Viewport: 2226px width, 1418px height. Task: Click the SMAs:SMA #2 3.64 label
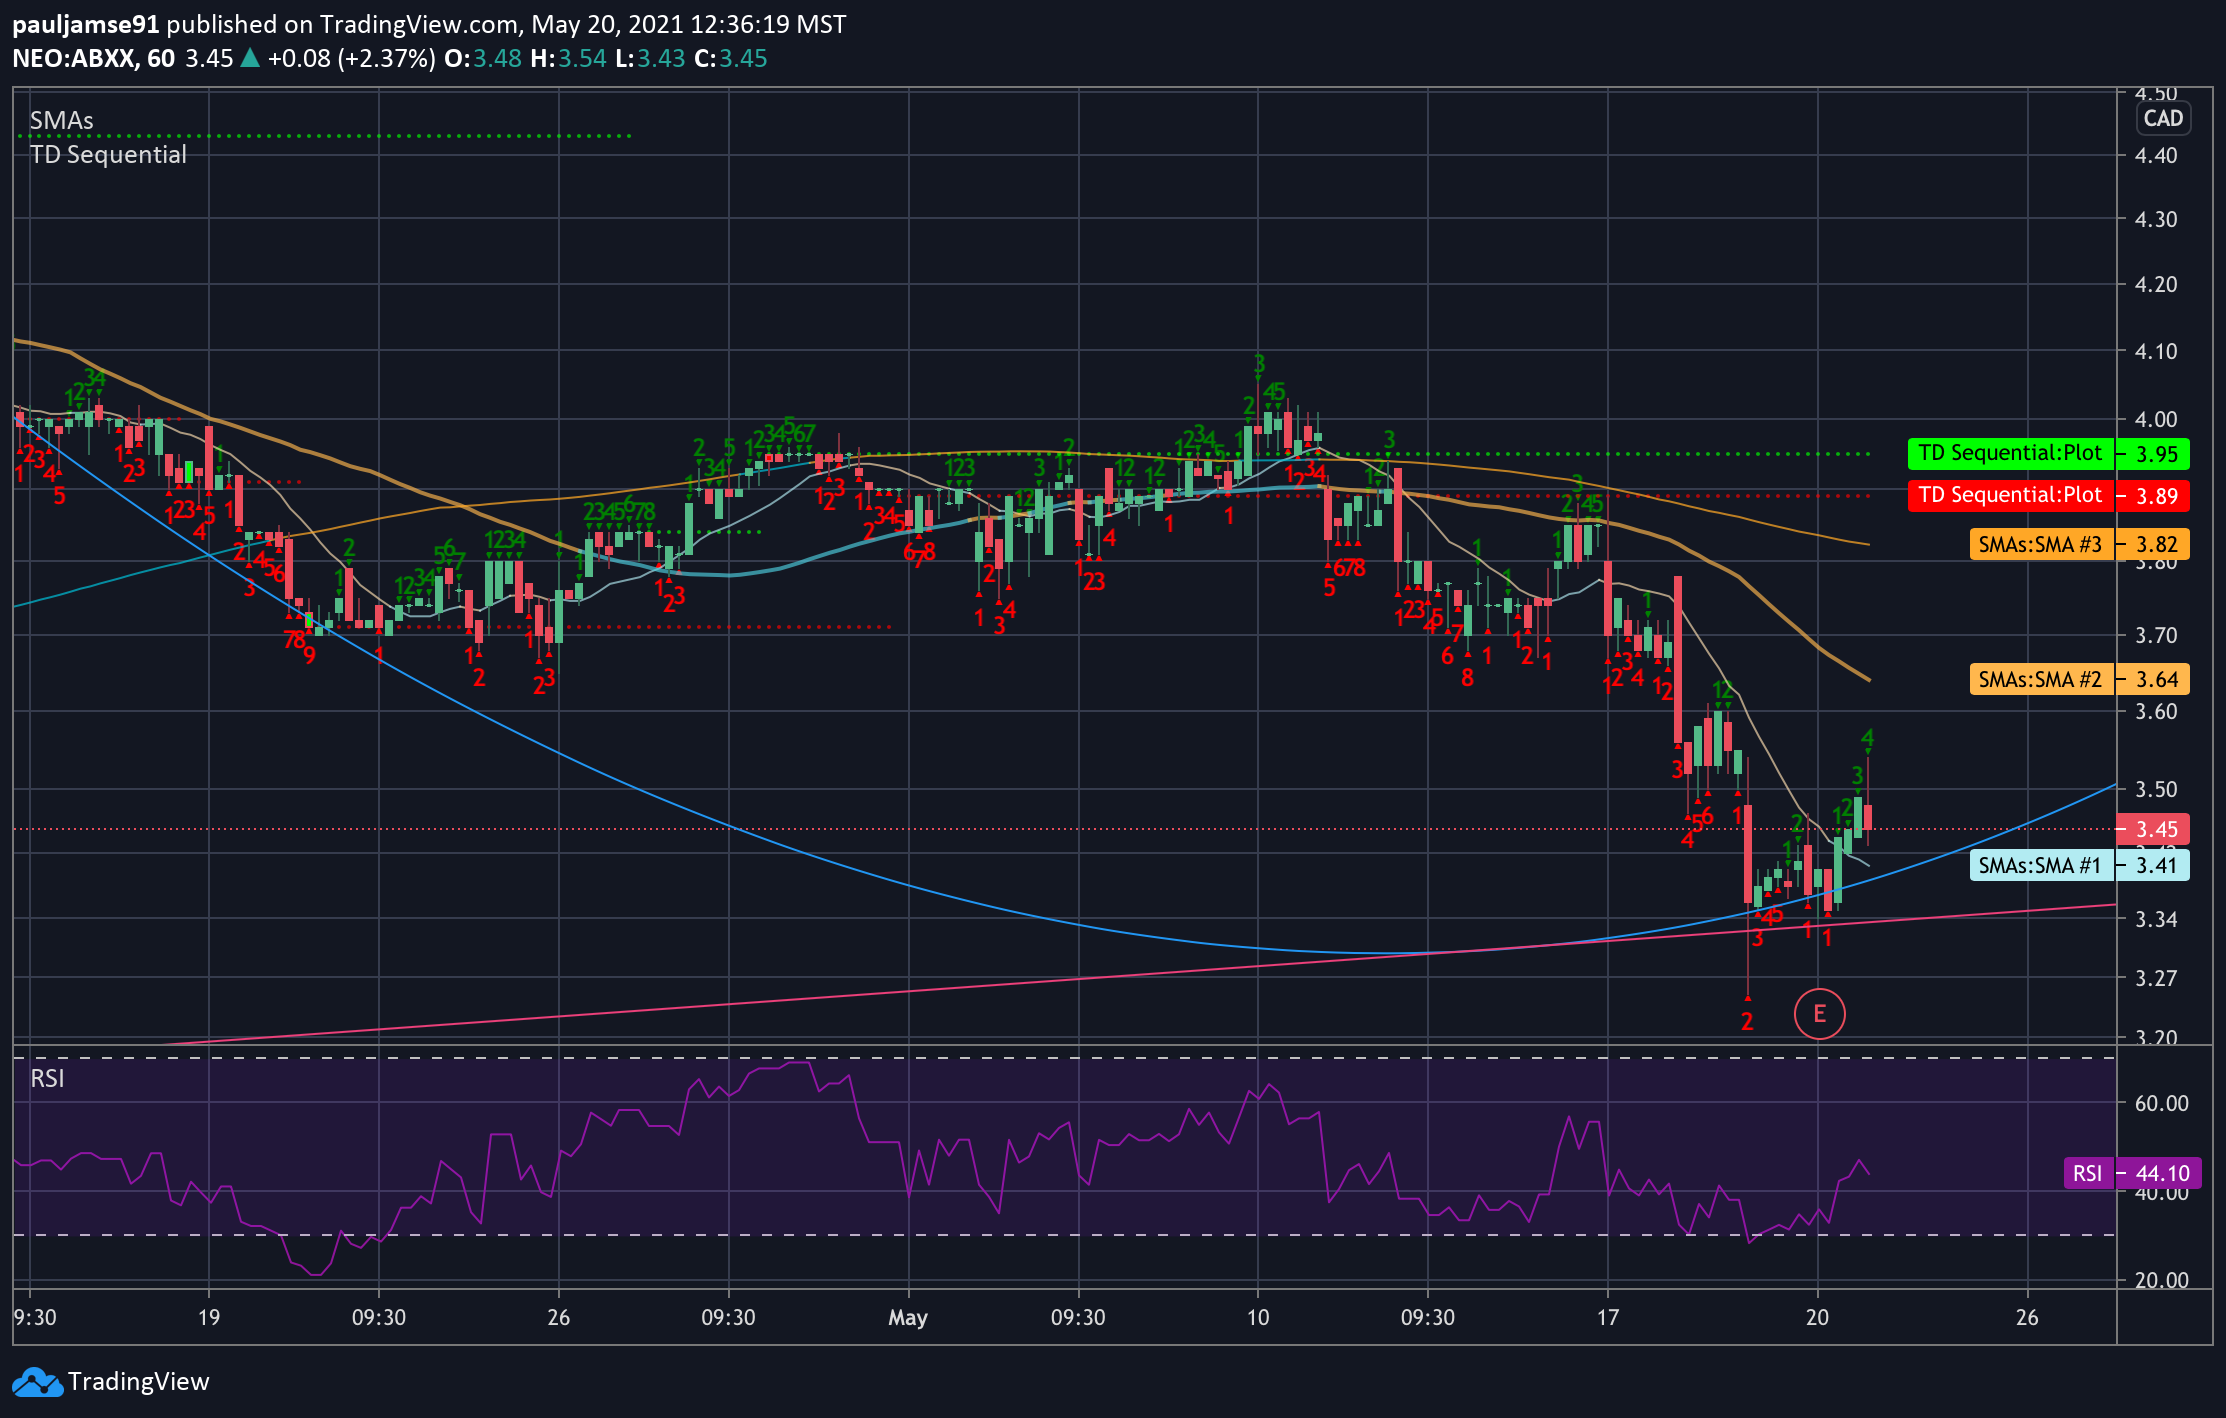[x=2080, y=680]
